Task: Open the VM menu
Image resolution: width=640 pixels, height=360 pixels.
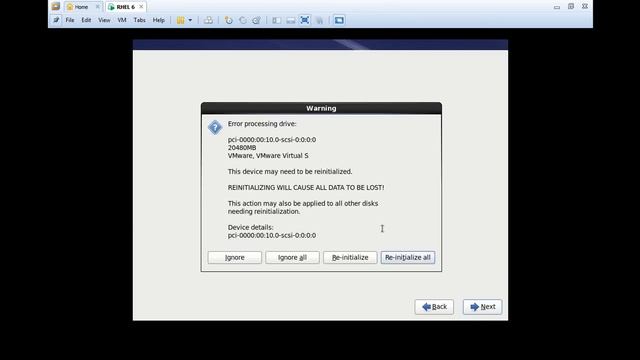Action: (122, 20)
